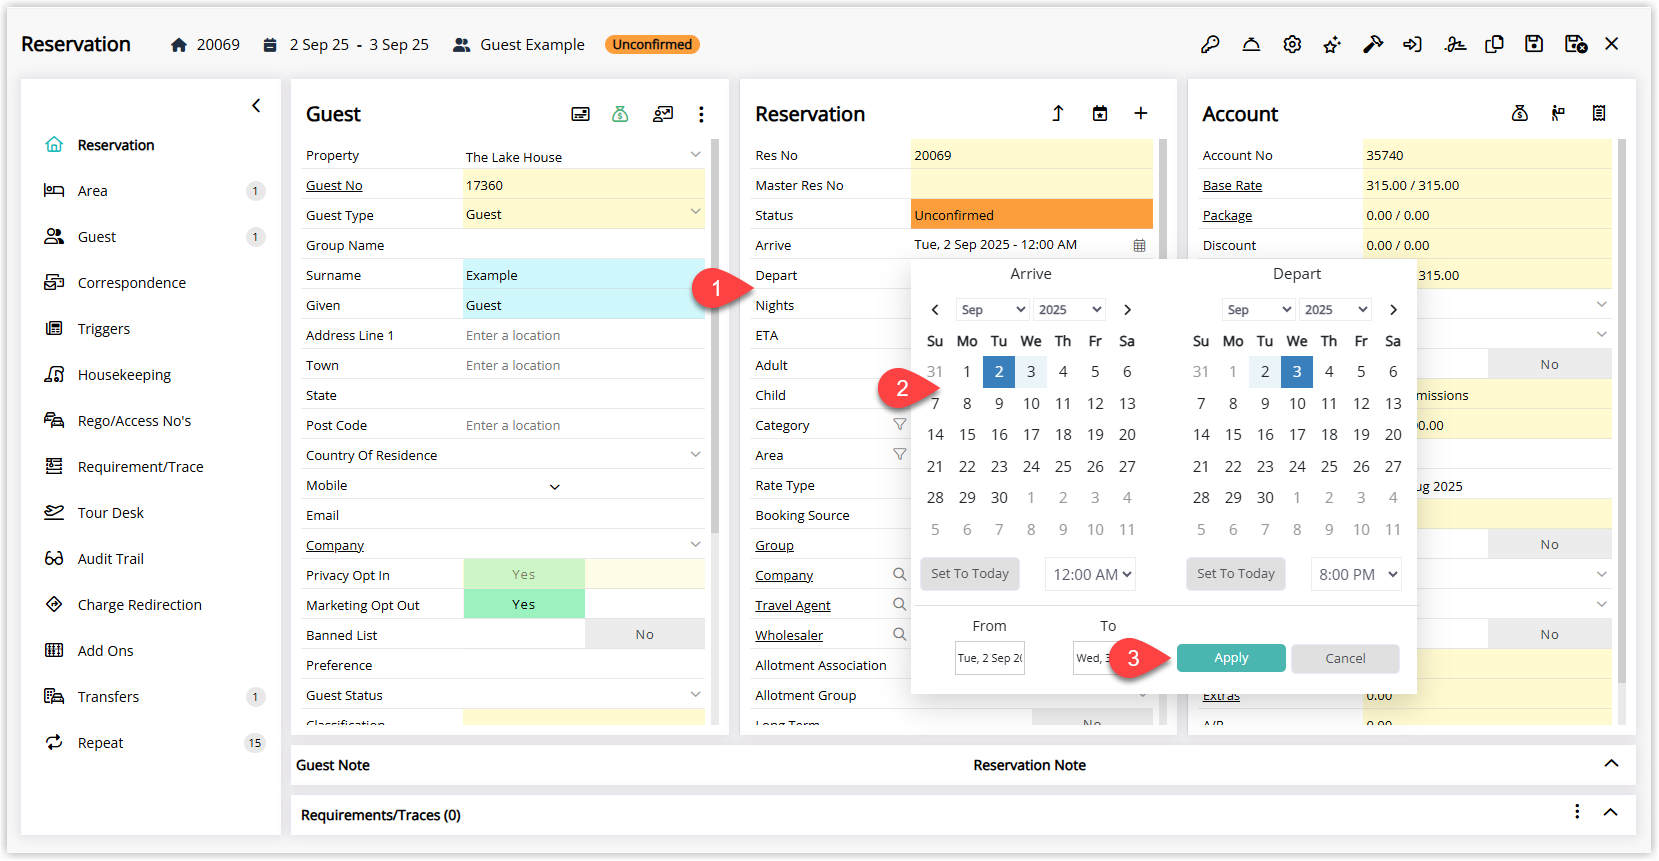The image size is (1659, 861).
Task: Click the up arrow icon in Reservation panel
Action: pyautogui.click(x=1058, y=114)
